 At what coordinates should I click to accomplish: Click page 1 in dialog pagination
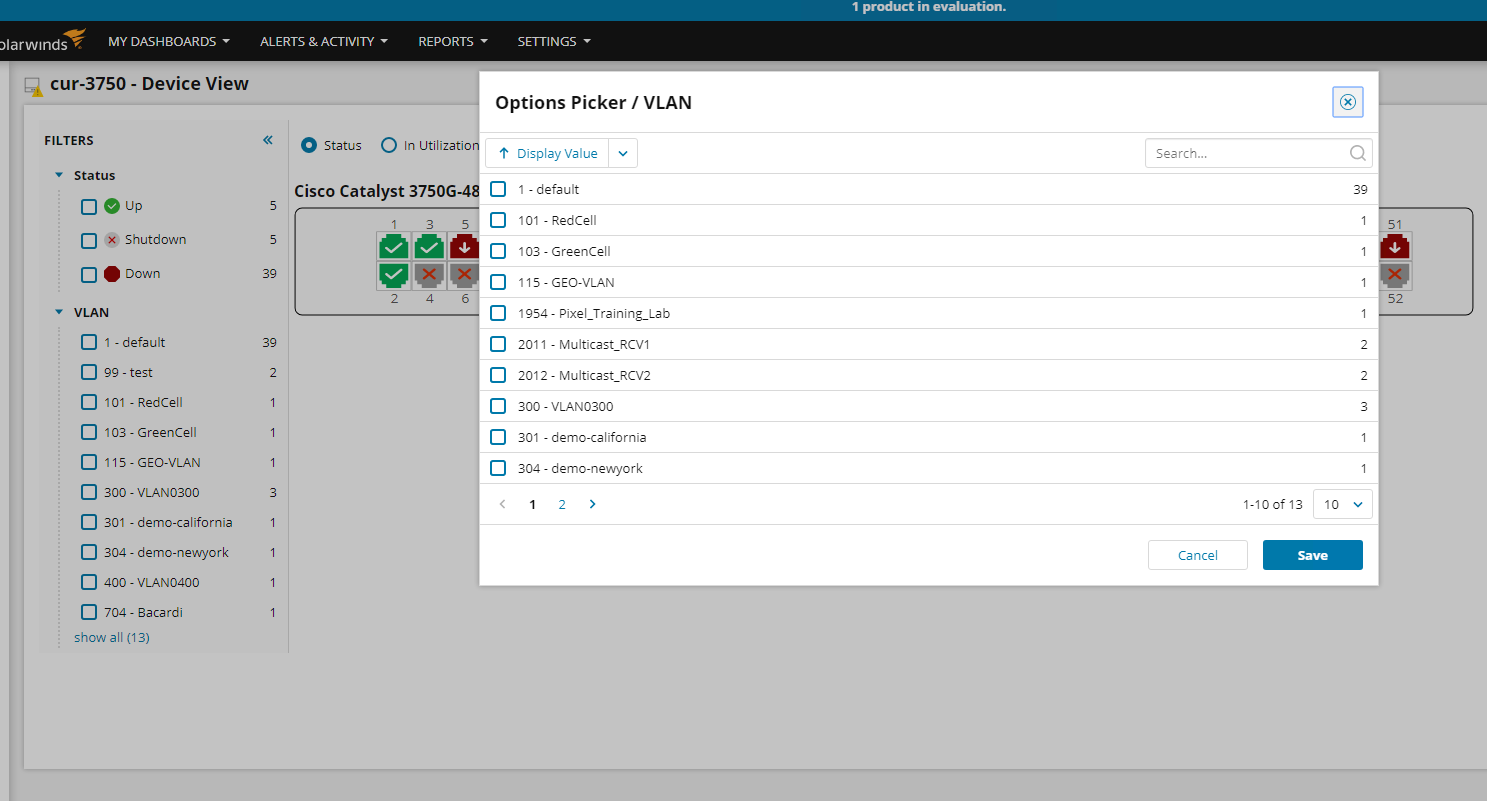pyautogui.click(x=532, y=504)
